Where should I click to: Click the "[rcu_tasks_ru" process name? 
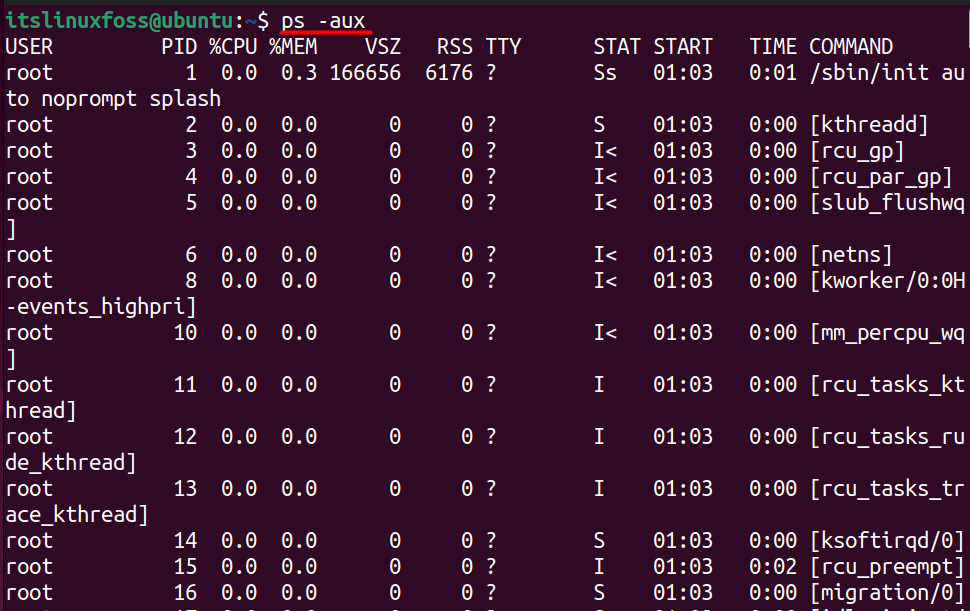pyautogui.click(x=887, y=437)
